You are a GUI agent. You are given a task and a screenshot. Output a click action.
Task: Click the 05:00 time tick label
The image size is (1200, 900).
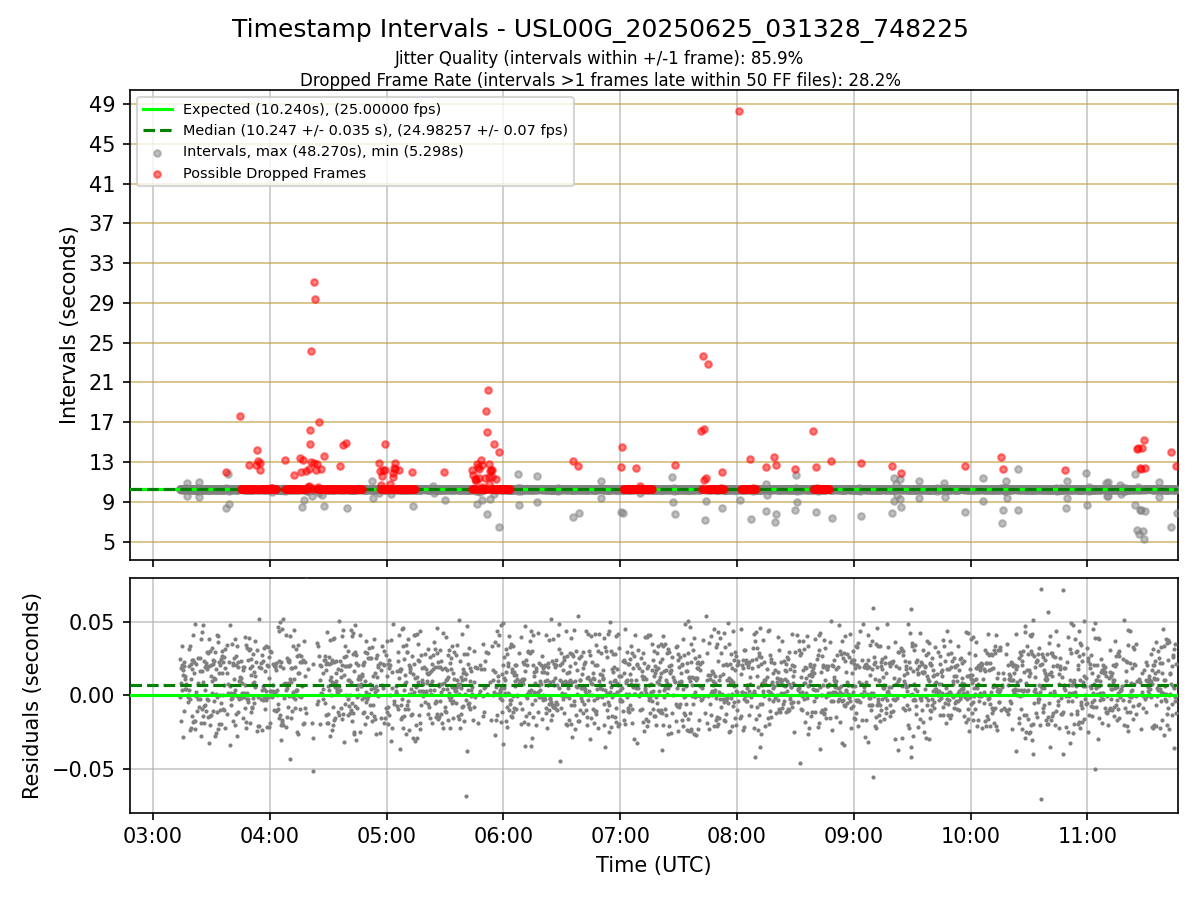pos(386,835)
